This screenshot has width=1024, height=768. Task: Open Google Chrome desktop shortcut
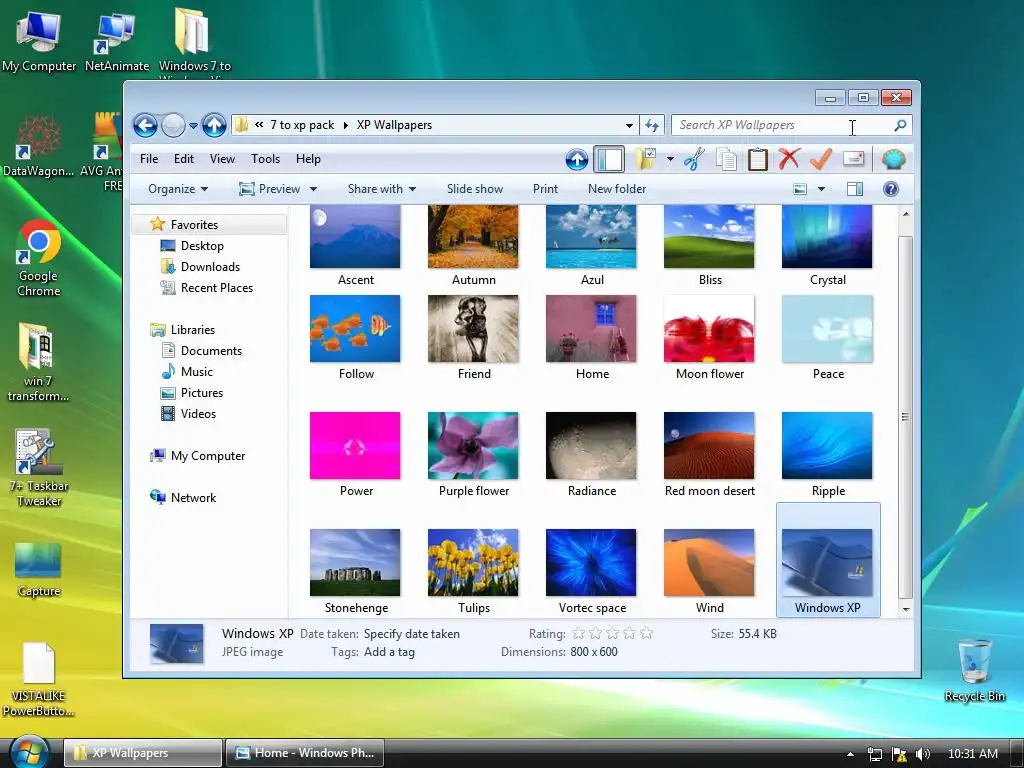click(39, 258)
